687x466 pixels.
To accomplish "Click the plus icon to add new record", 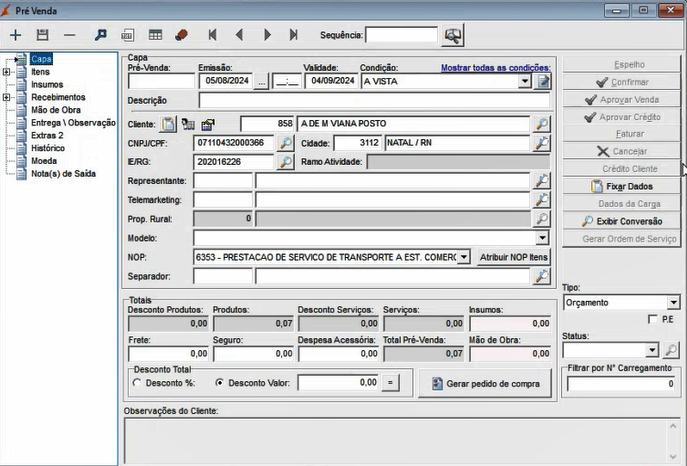I will (x=15, y=35).
